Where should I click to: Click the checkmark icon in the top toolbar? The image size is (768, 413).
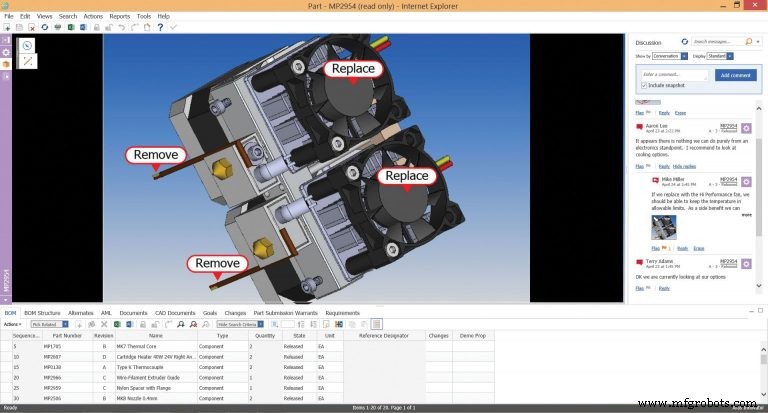[173, 27]
